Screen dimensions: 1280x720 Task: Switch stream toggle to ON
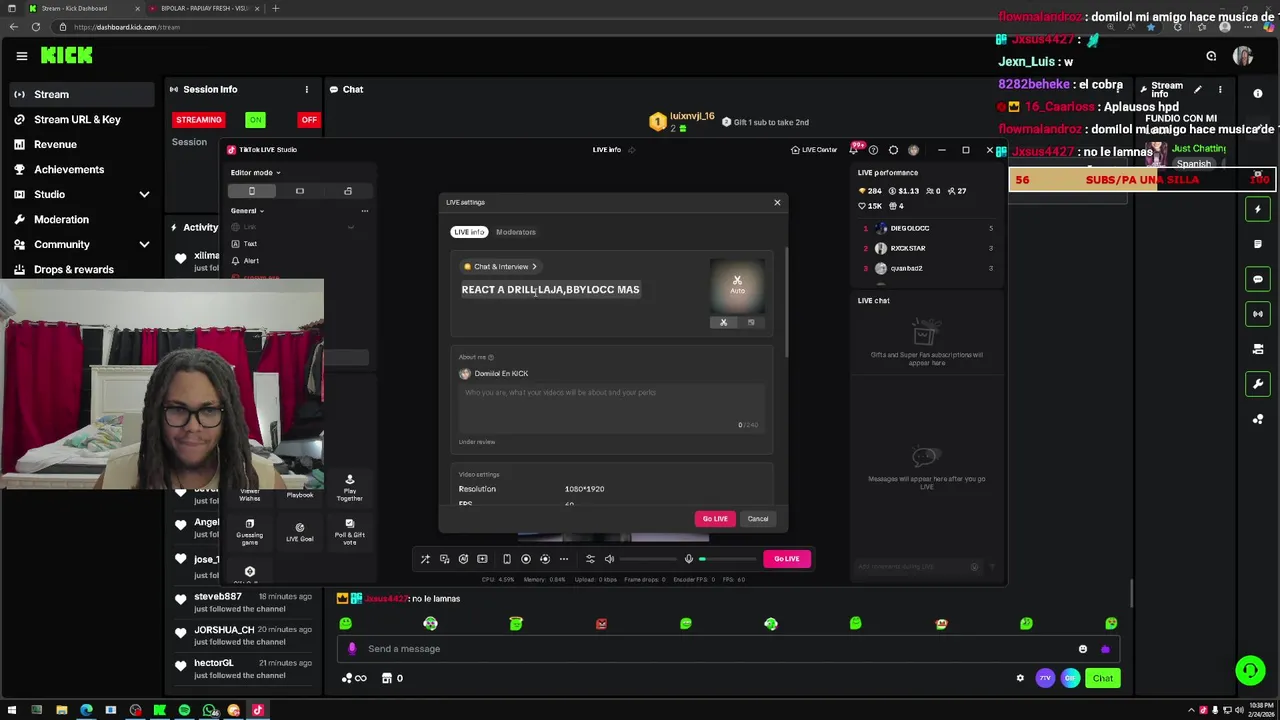[x=256, y=120]
